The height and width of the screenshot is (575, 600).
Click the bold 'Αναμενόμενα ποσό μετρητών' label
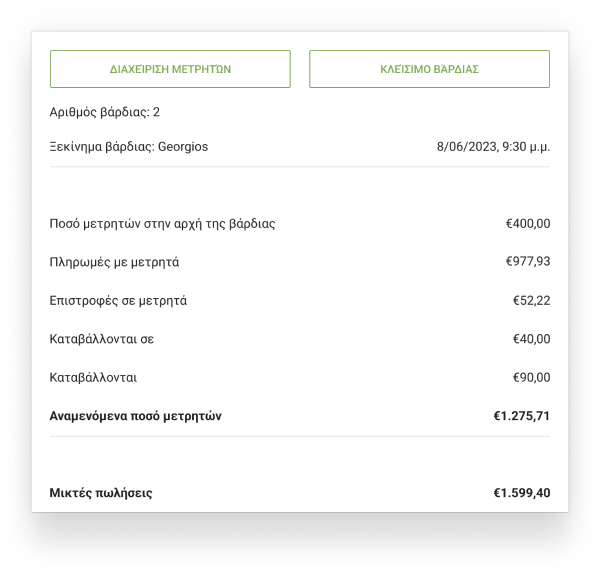135,416
